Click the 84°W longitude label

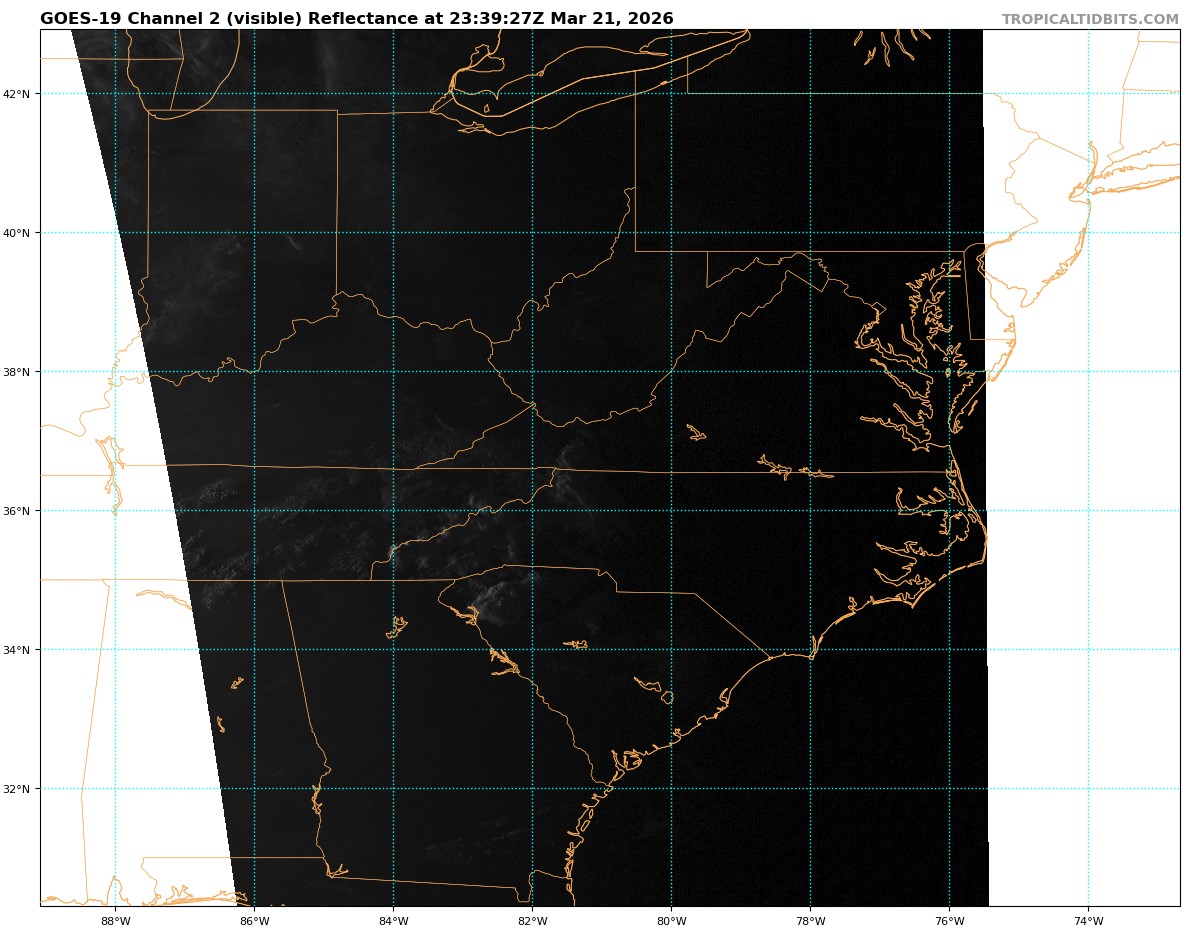393,920
